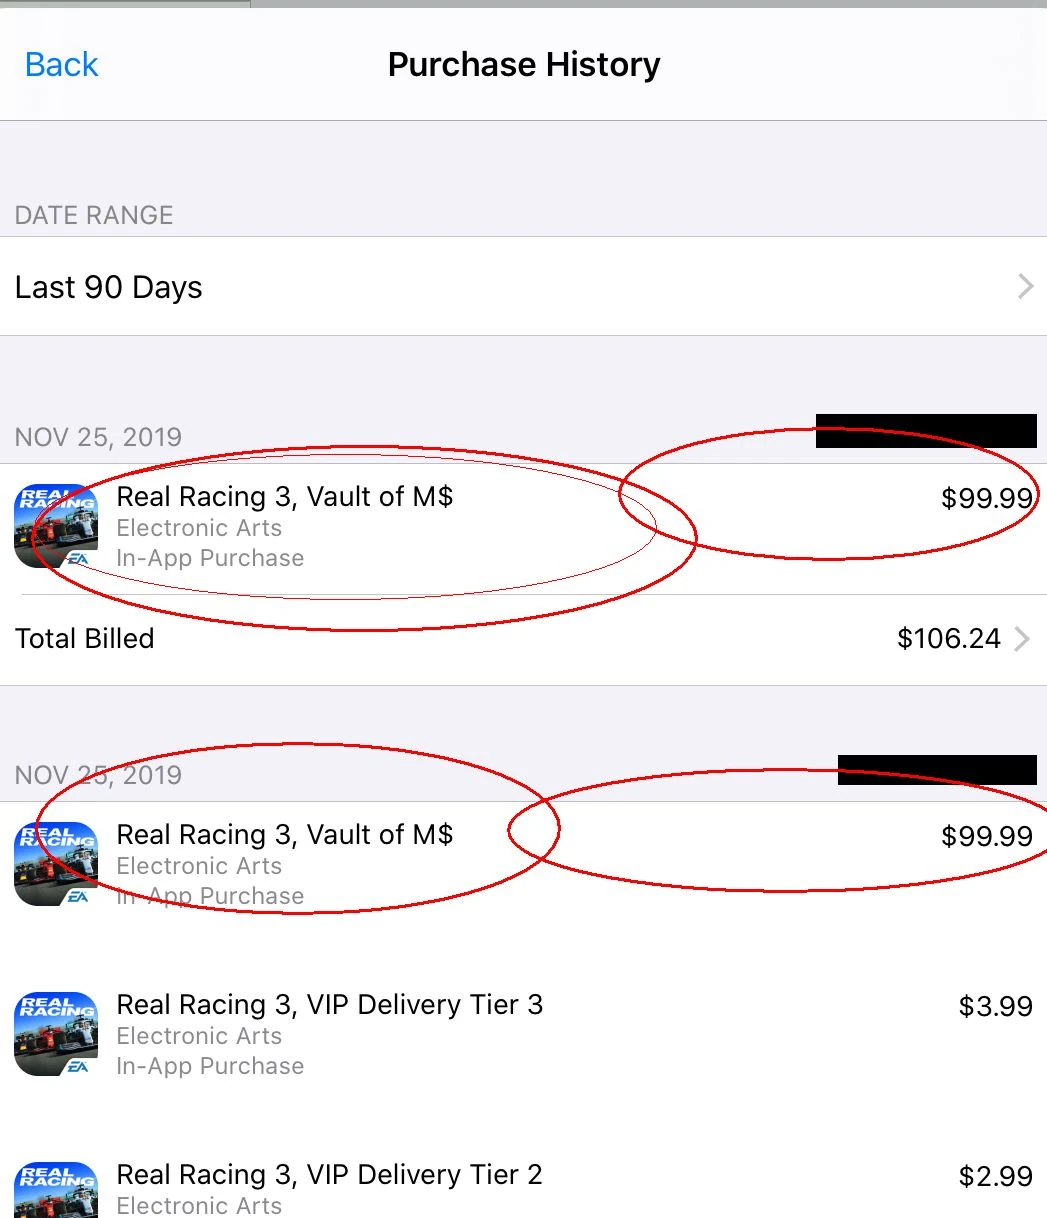Tap the Back button
This screenshot has height=1218, width=1047.
click(x=61, y=65)
